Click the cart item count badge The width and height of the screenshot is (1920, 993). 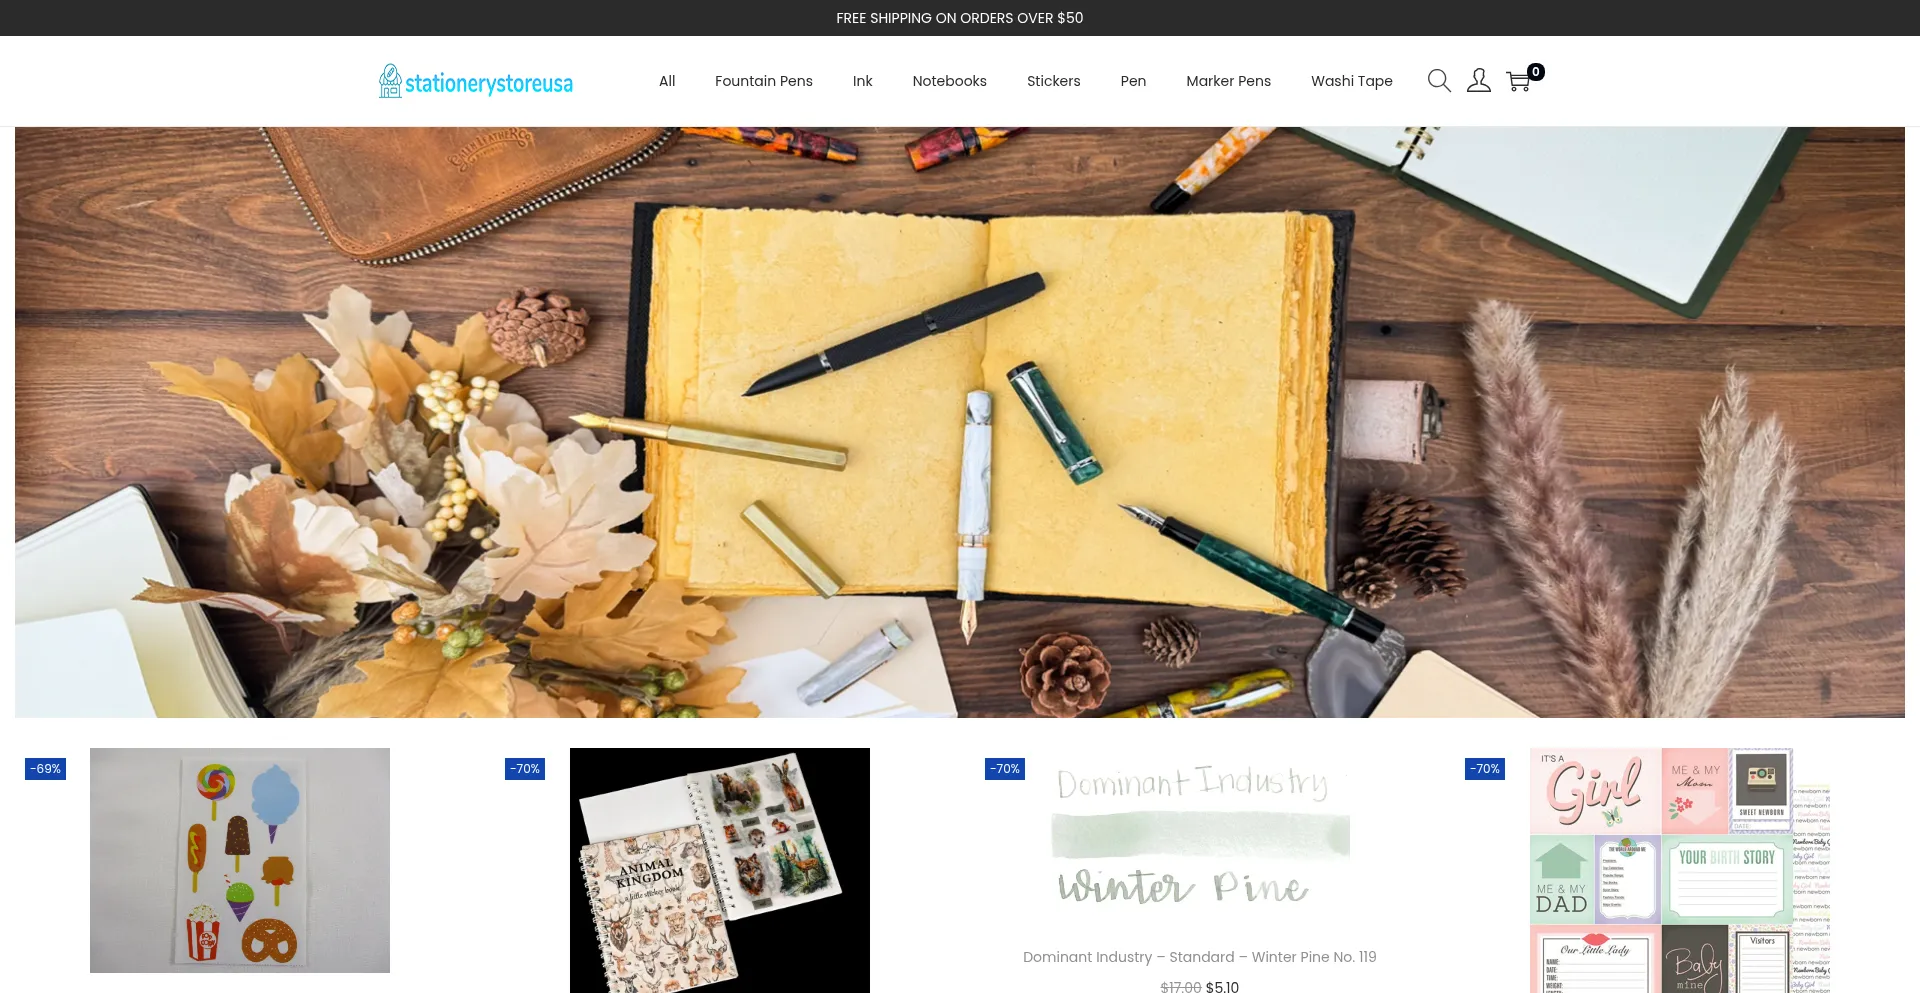pyautogui.click(x=1536, y=72)
